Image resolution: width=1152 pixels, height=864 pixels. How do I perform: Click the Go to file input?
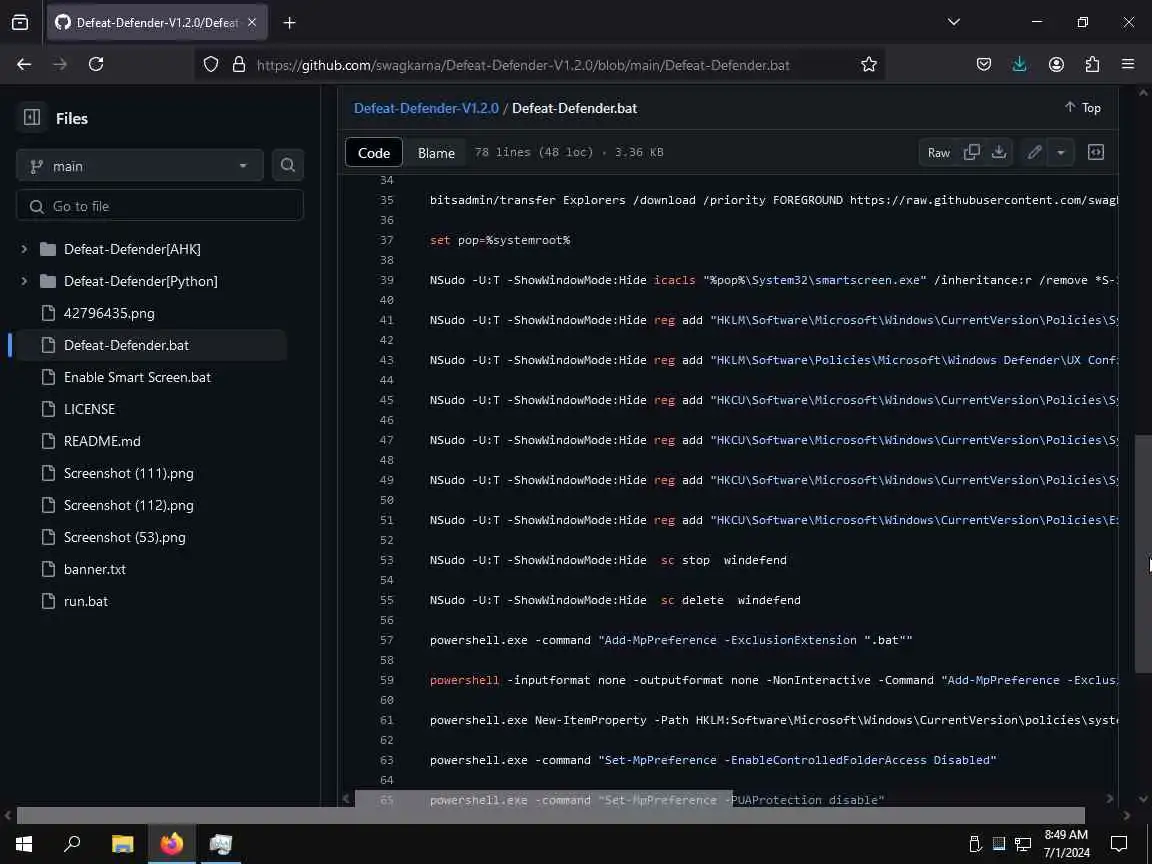point(159,206)
